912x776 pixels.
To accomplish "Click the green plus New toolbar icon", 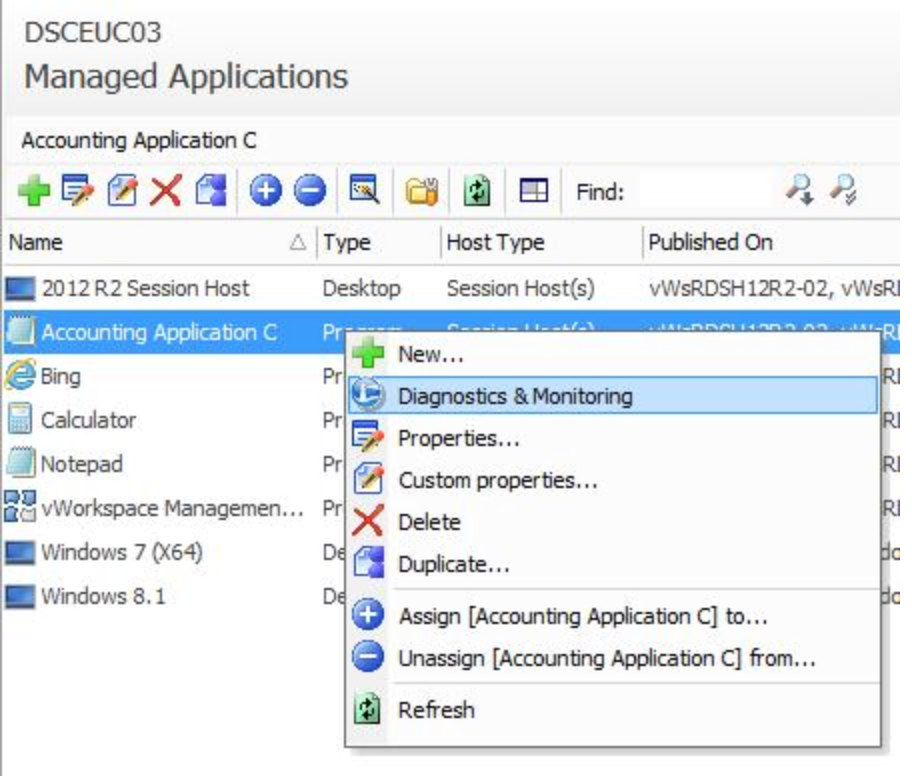I will (x=34, y=190).
